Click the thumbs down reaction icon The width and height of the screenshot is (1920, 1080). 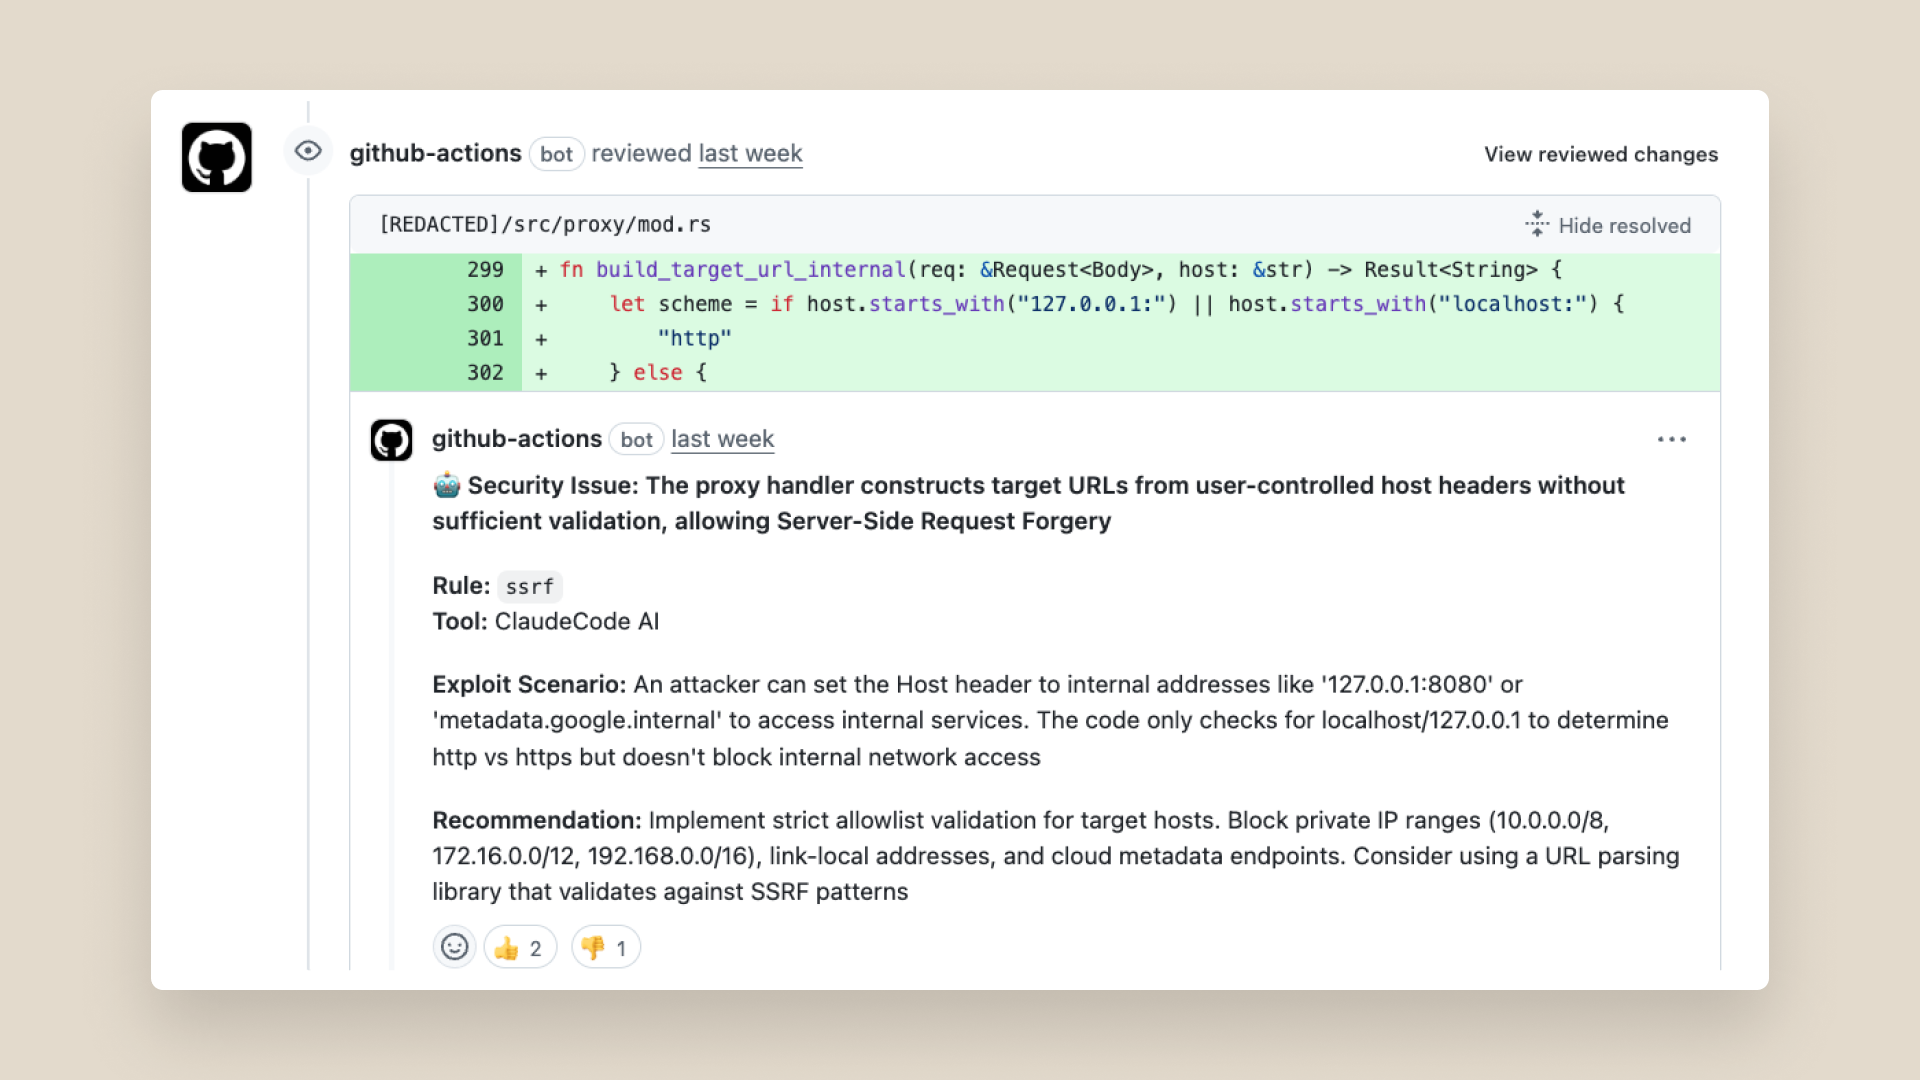pos(592,947)
